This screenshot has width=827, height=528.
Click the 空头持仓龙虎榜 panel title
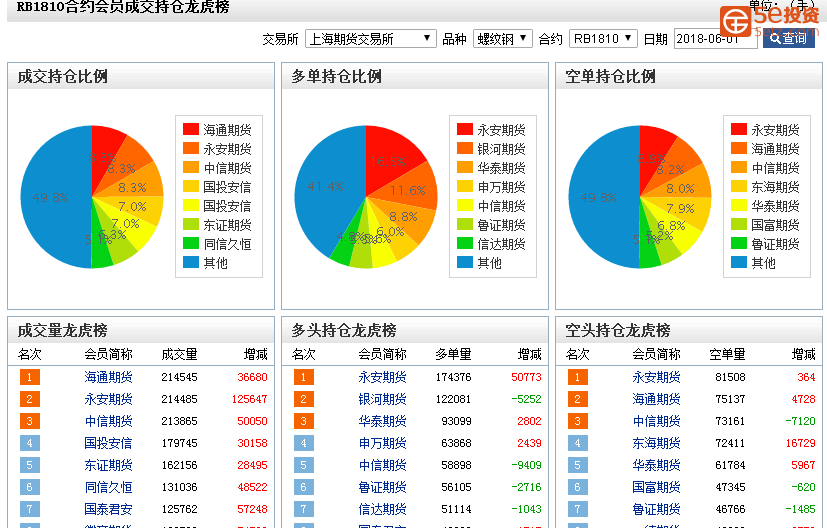618,330
